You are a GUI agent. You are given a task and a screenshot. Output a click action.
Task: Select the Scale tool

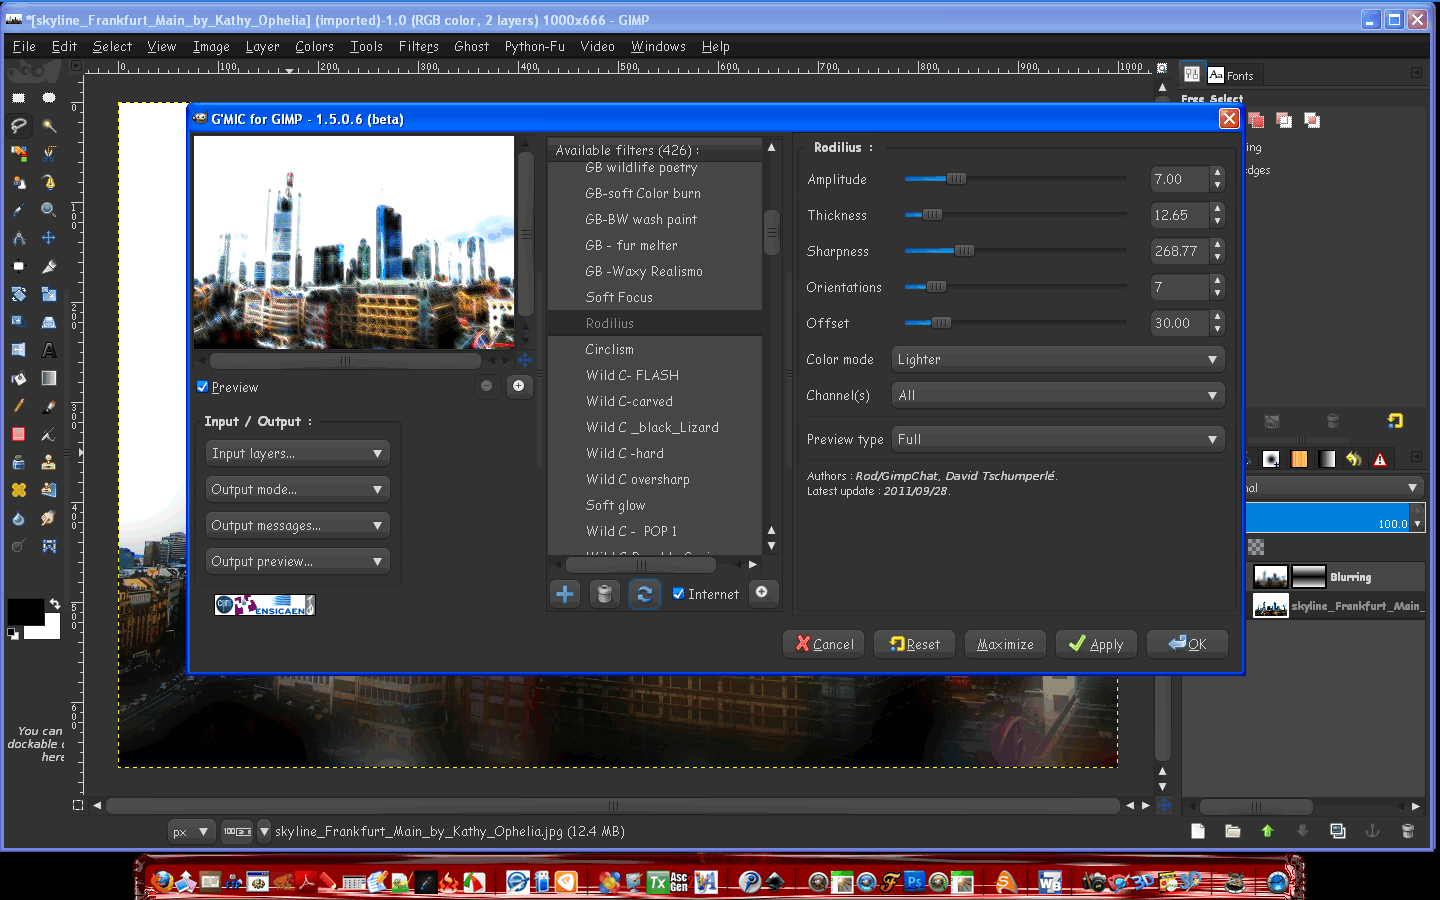(48, 294)
